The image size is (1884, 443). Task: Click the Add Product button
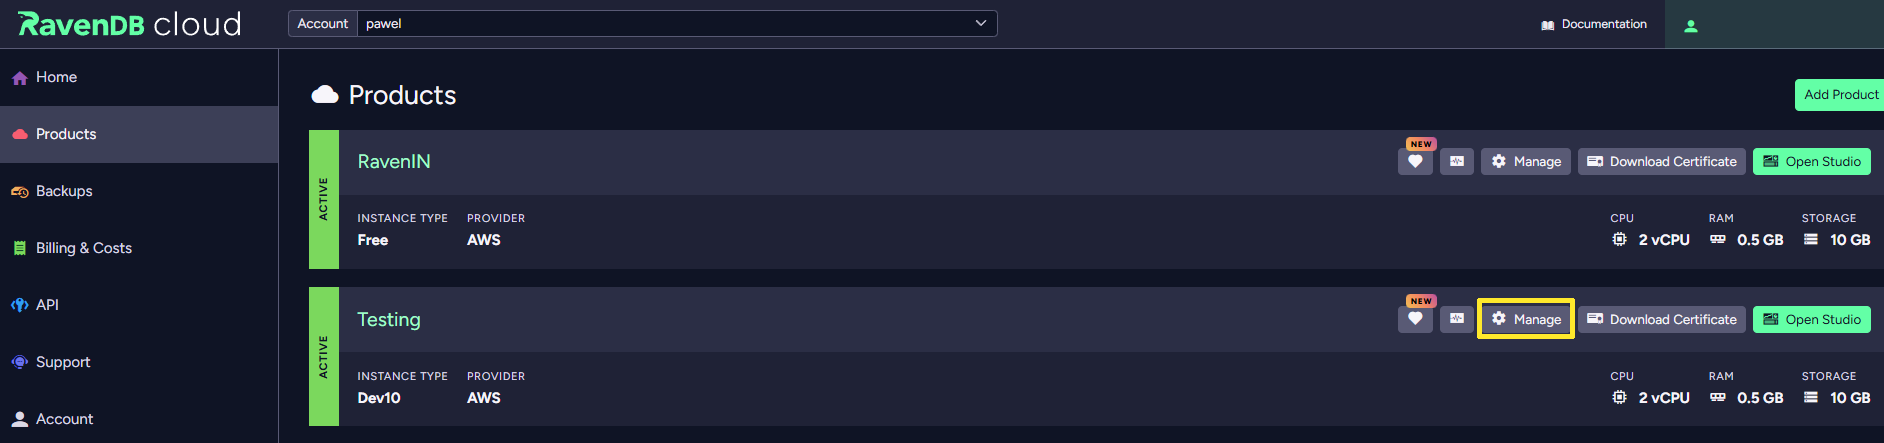pyautogui.click(x=1840, y=95)
